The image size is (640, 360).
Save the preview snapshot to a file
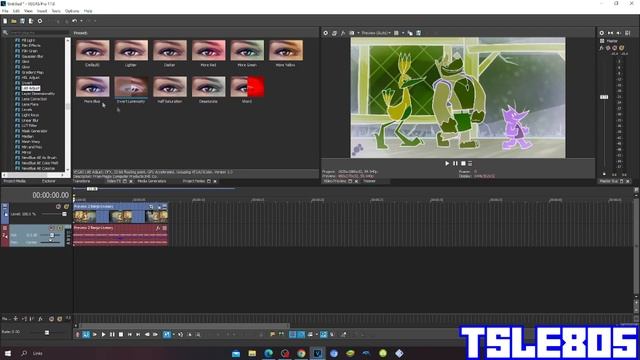point(418,33)
